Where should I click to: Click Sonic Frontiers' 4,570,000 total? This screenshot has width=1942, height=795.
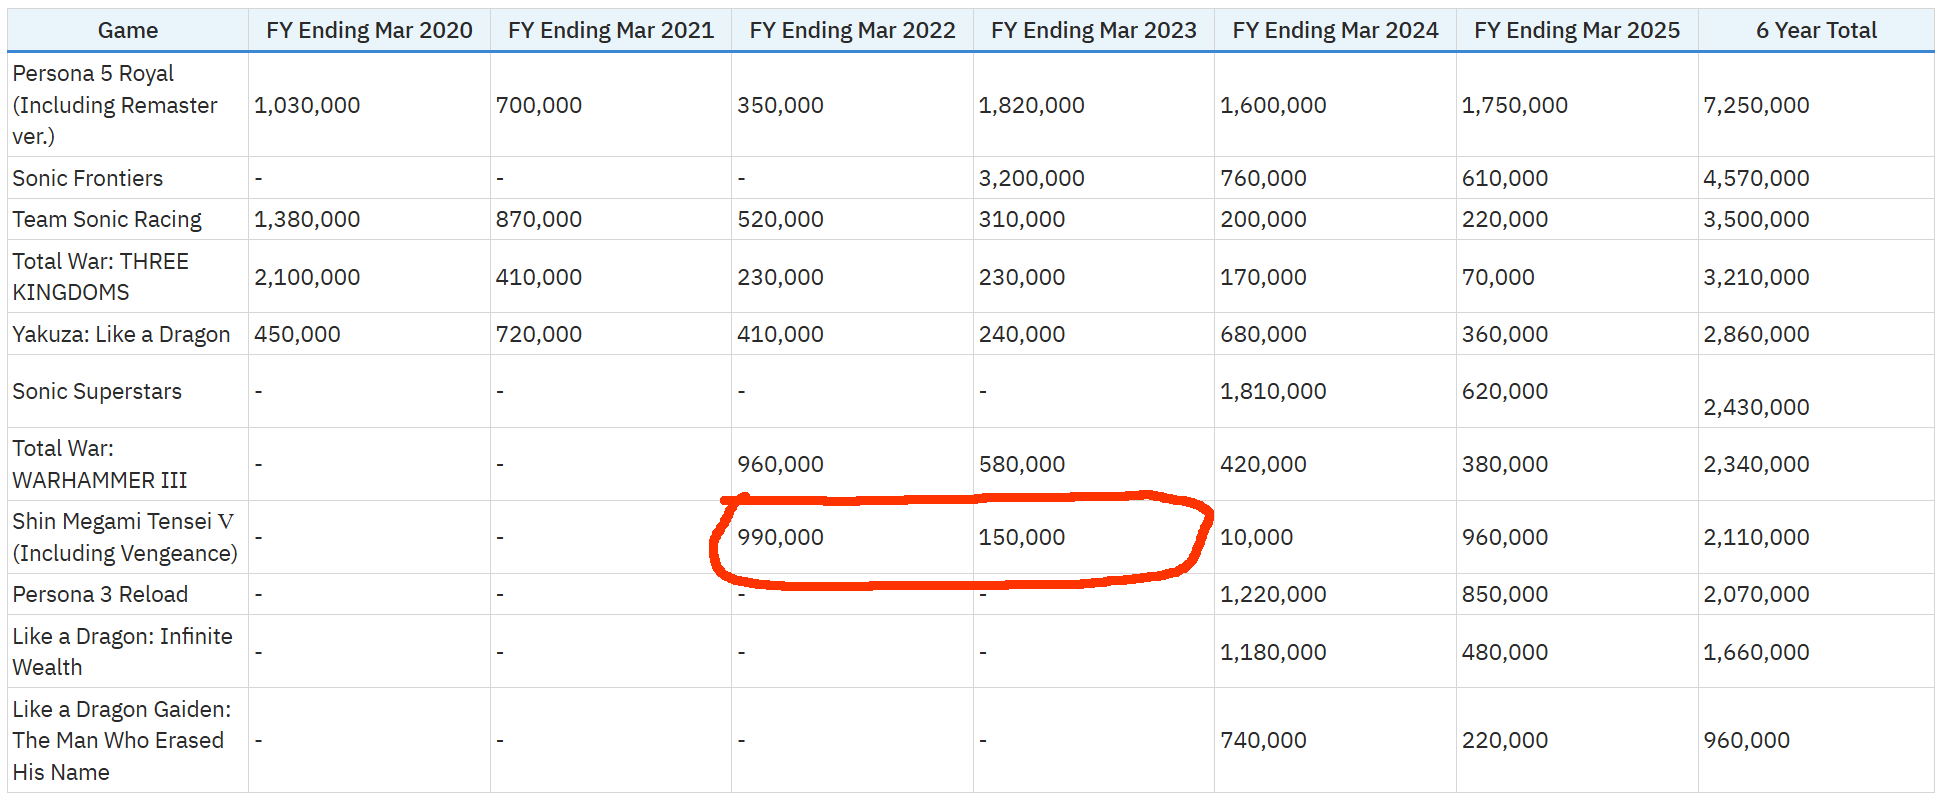(1756, 178)
